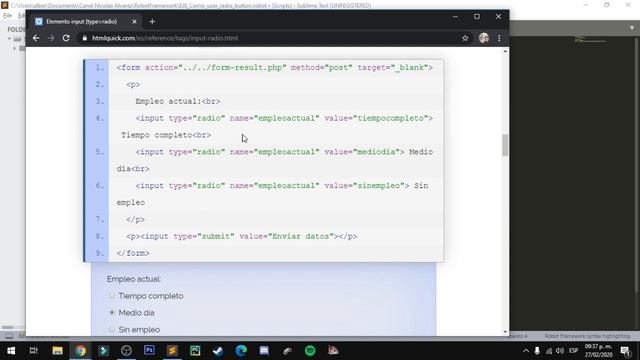This screenshot has height=360, width=640.
Task: Switch to Google Chrome in taskbar
Action: tap(80, 351)
